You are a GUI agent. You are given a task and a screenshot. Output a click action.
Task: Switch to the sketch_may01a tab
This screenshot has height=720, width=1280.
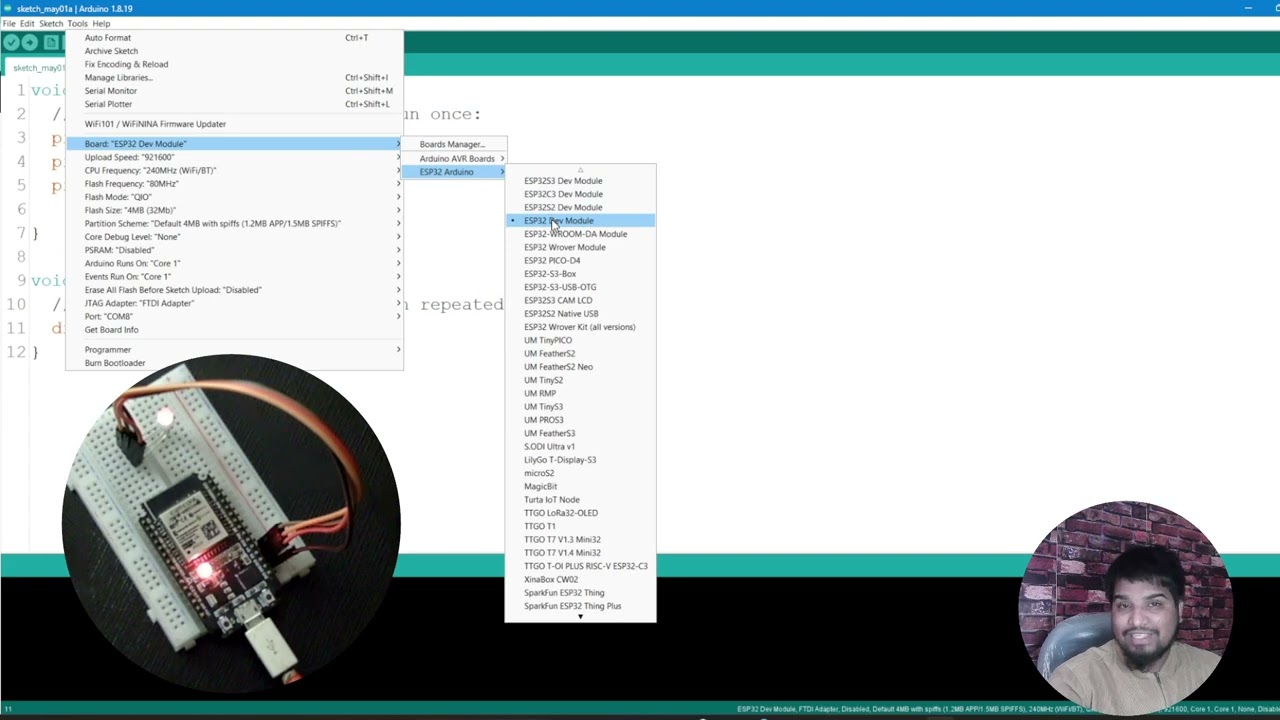[x=38, y=68]
